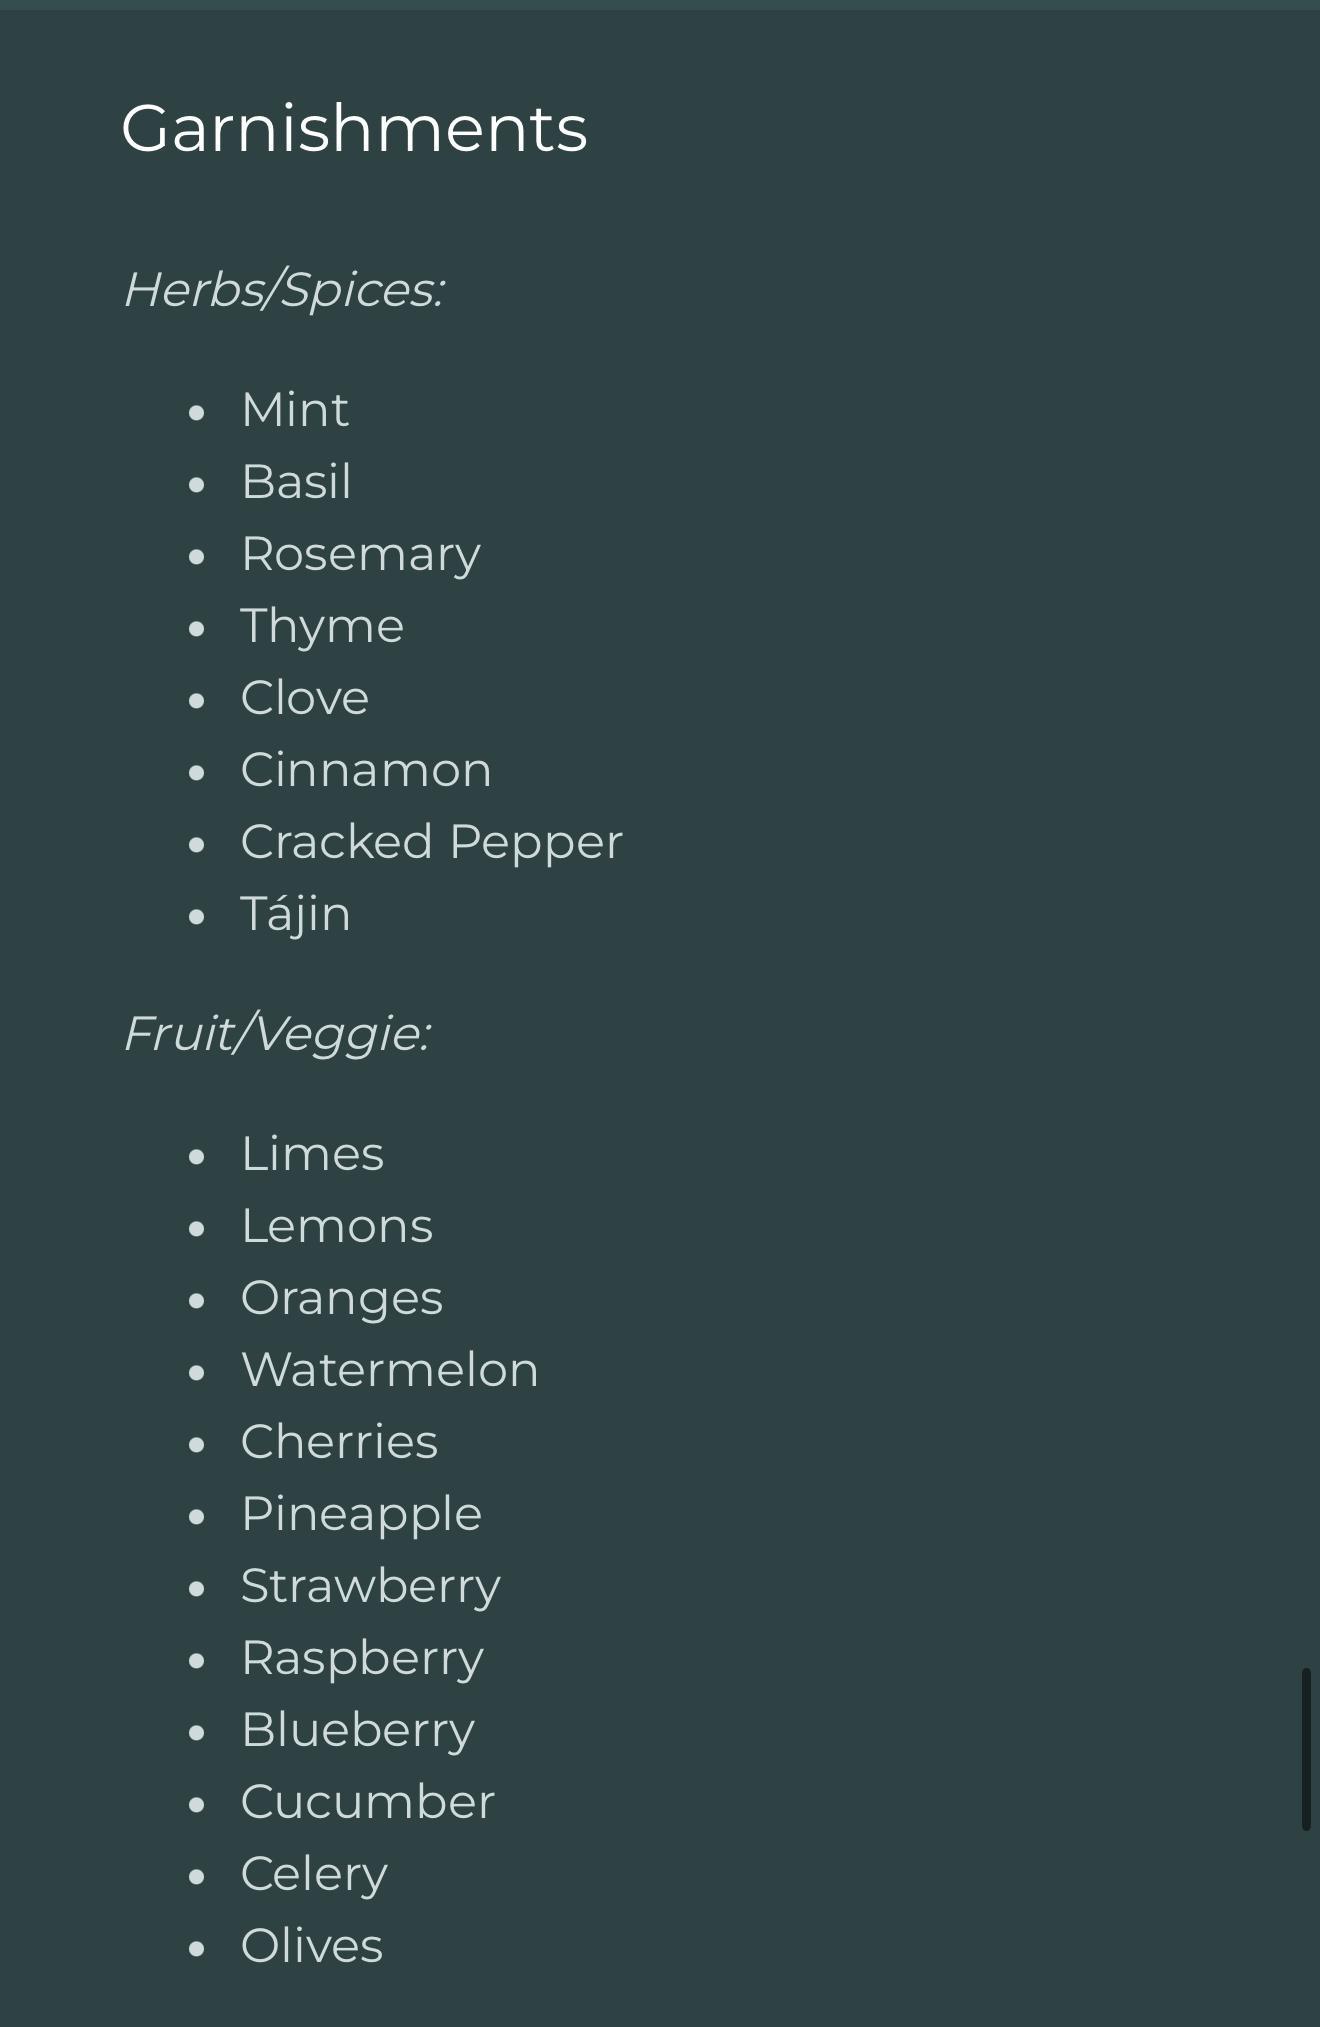The height and width of the screenshot is (2027, 1320).
Task: Select the Rosemary list entry
Action: [x=360, y=554]
